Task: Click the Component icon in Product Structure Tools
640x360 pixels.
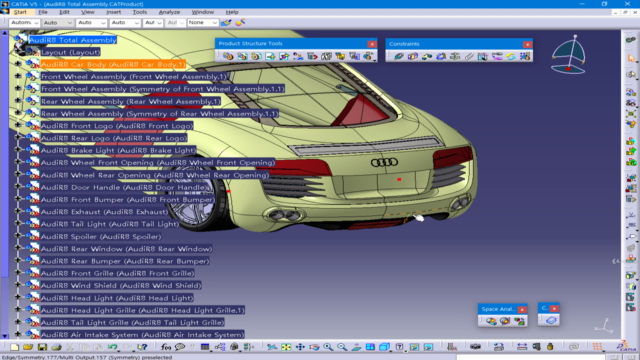Action: coord(228,56)
